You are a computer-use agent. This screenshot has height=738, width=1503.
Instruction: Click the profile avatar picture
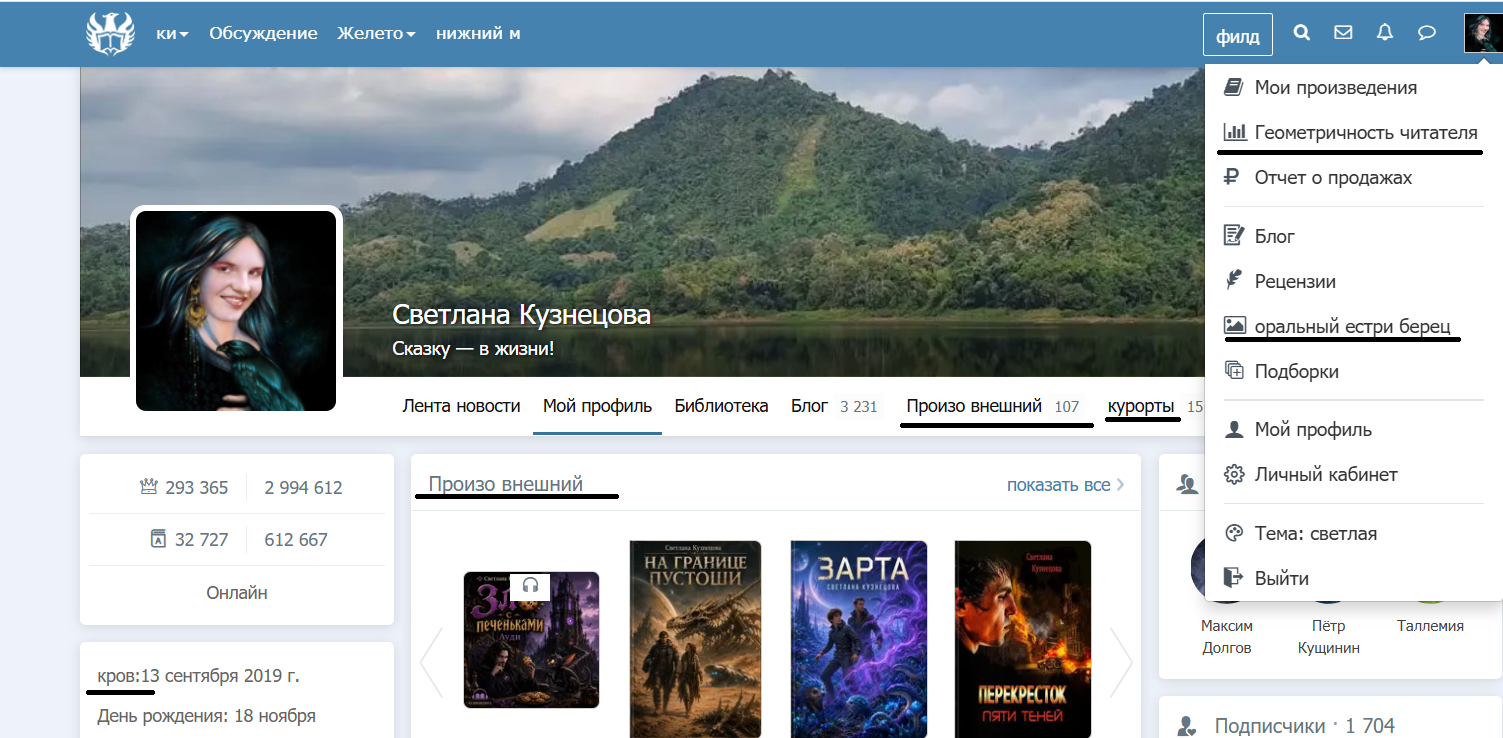coord(236,310)
